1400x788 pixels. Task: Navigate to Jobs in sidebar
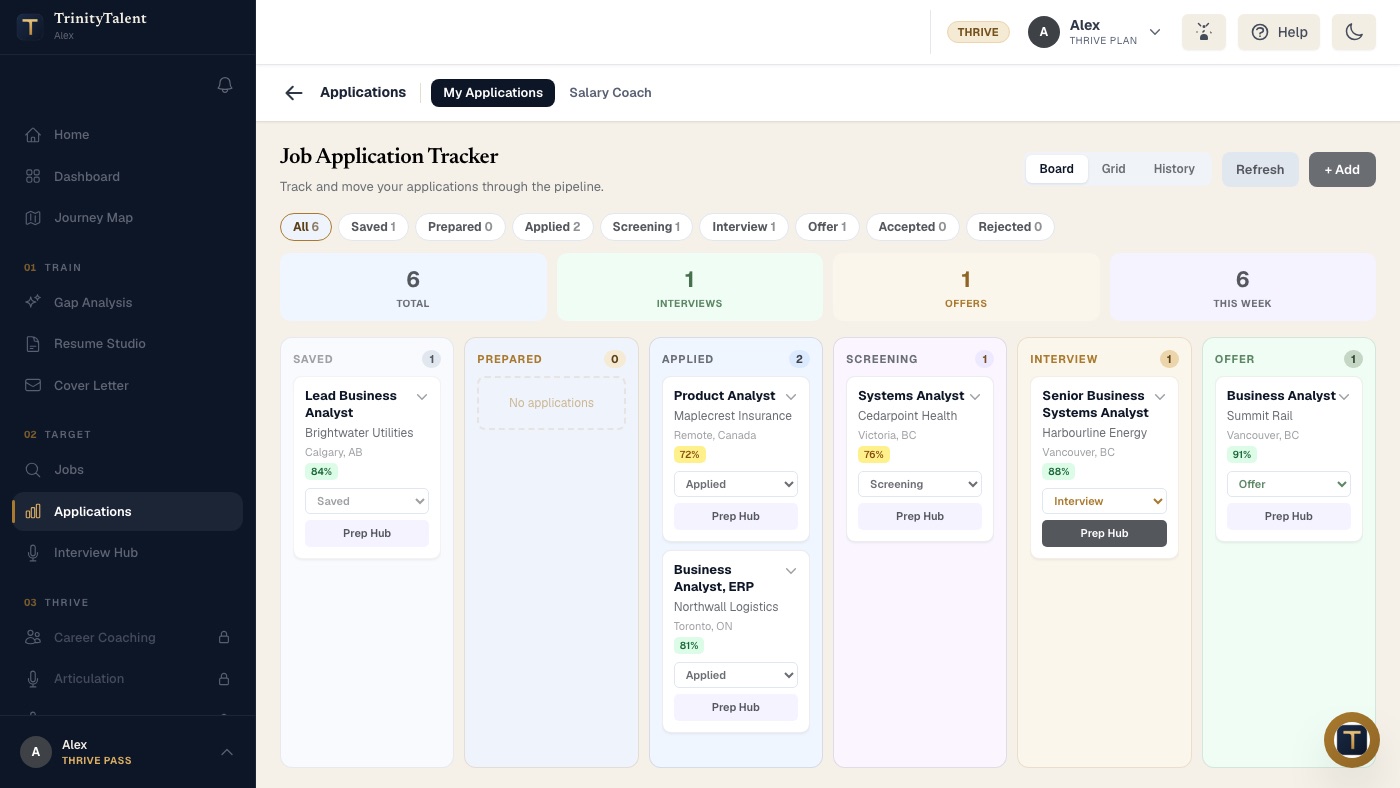click(128, 469)
